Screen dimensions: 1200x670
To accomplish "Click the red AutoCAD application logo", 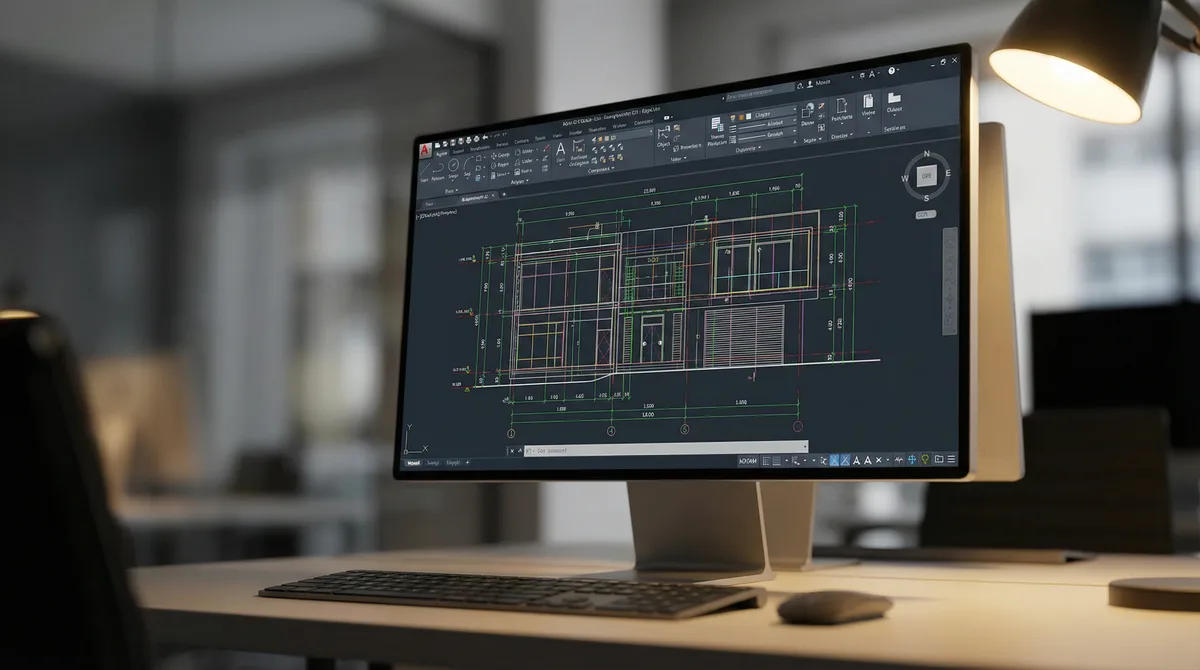I will [x=424, y=148].
